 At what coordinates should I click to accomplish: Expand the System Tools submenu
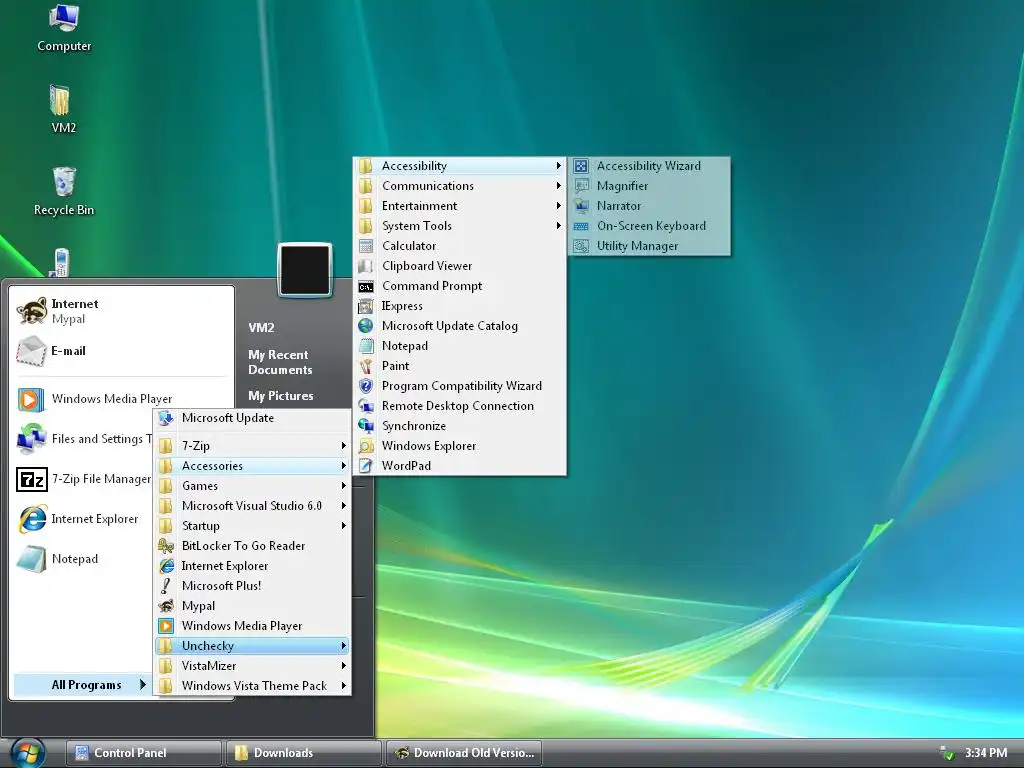[x=460, y=226]
